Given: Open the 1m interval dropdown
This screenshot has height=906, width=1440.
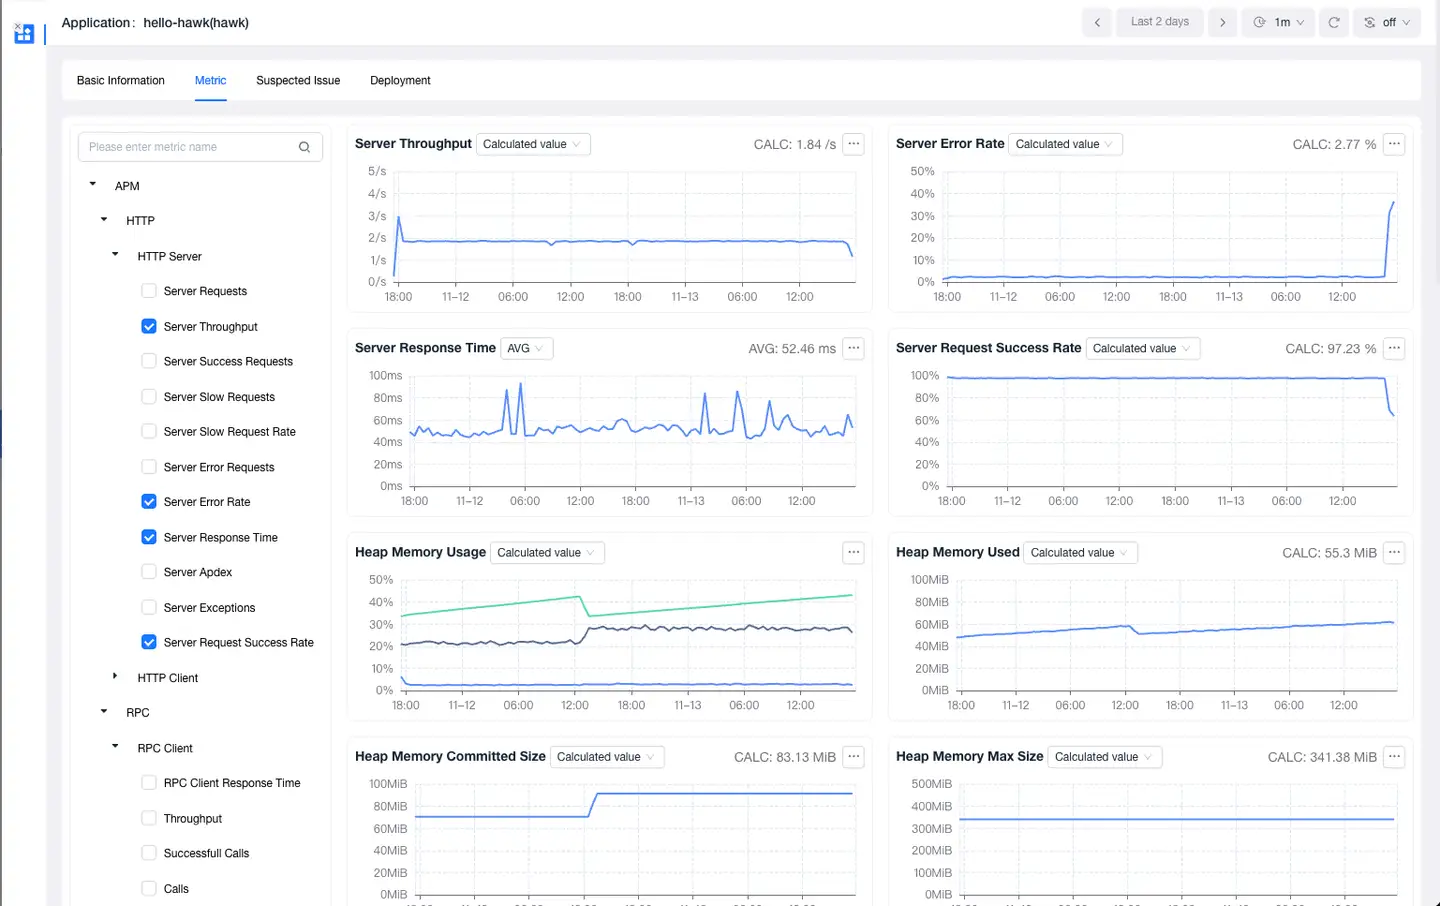Looking at the screenshot, I should coord(1280,22).
